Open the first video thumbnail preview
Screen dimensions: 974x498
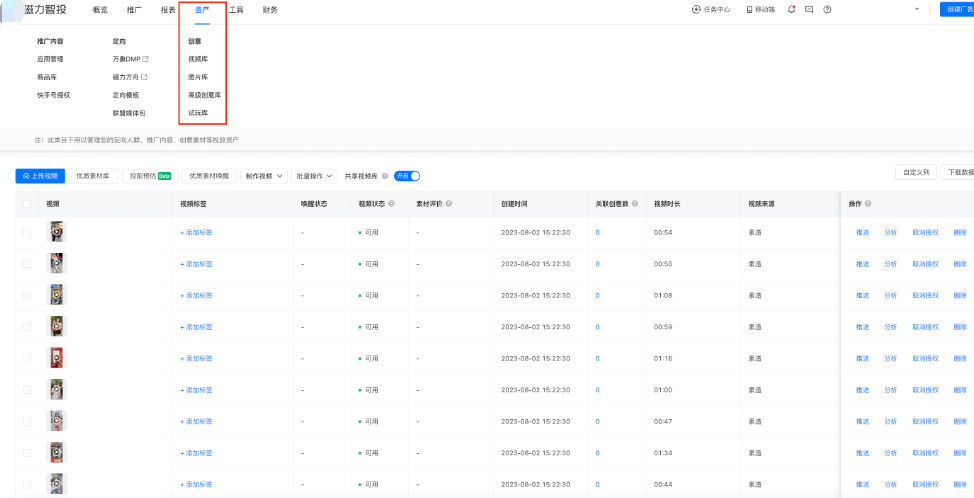[x=58, y=232]
